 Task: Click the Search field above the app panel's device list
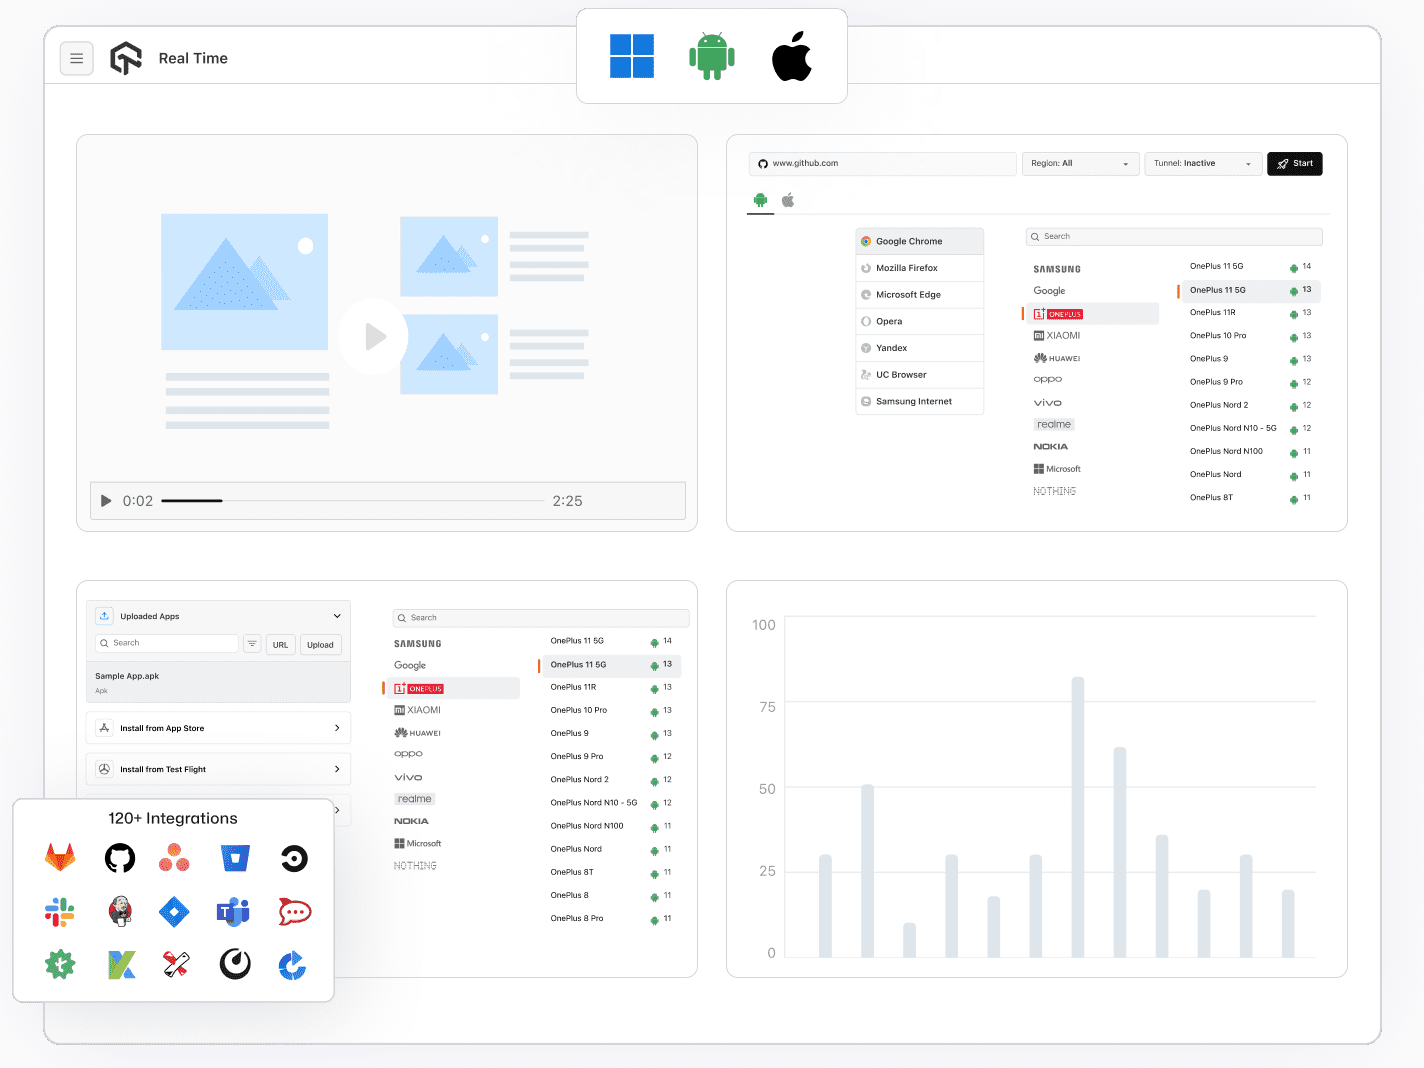point(541,618)
